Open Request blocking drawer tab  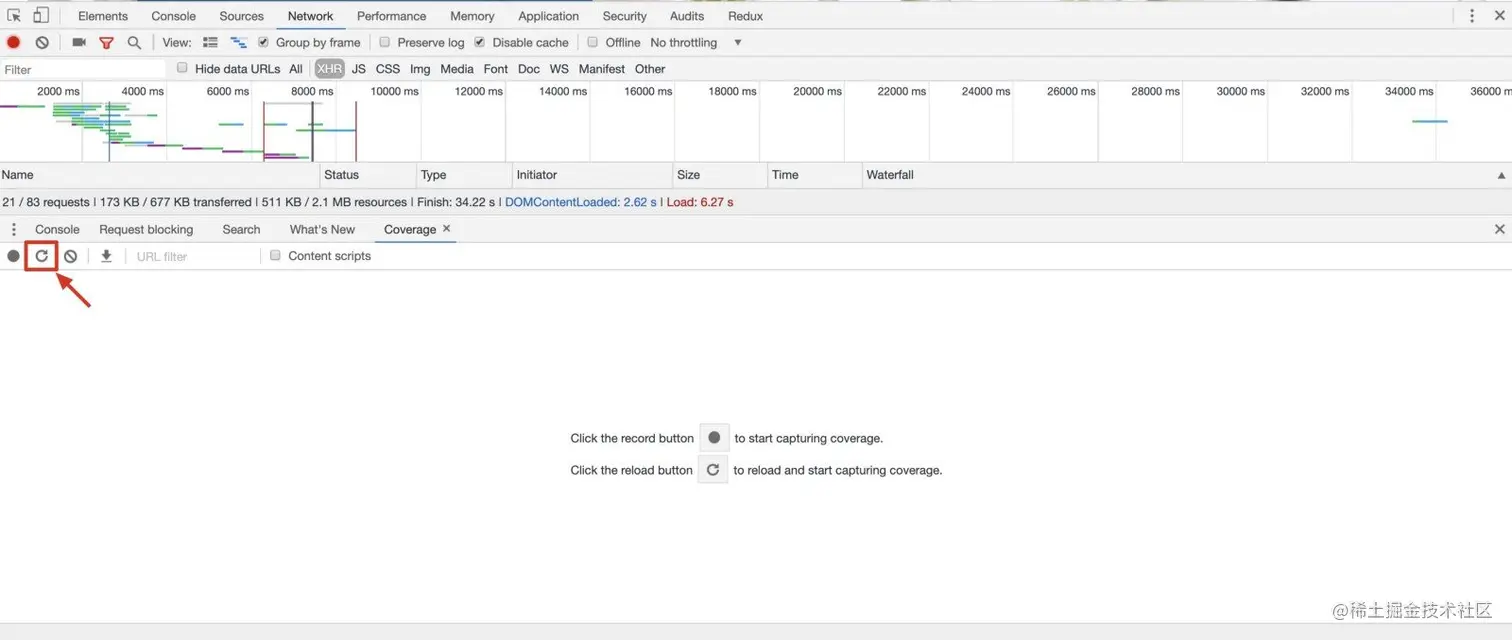point(146,229)
